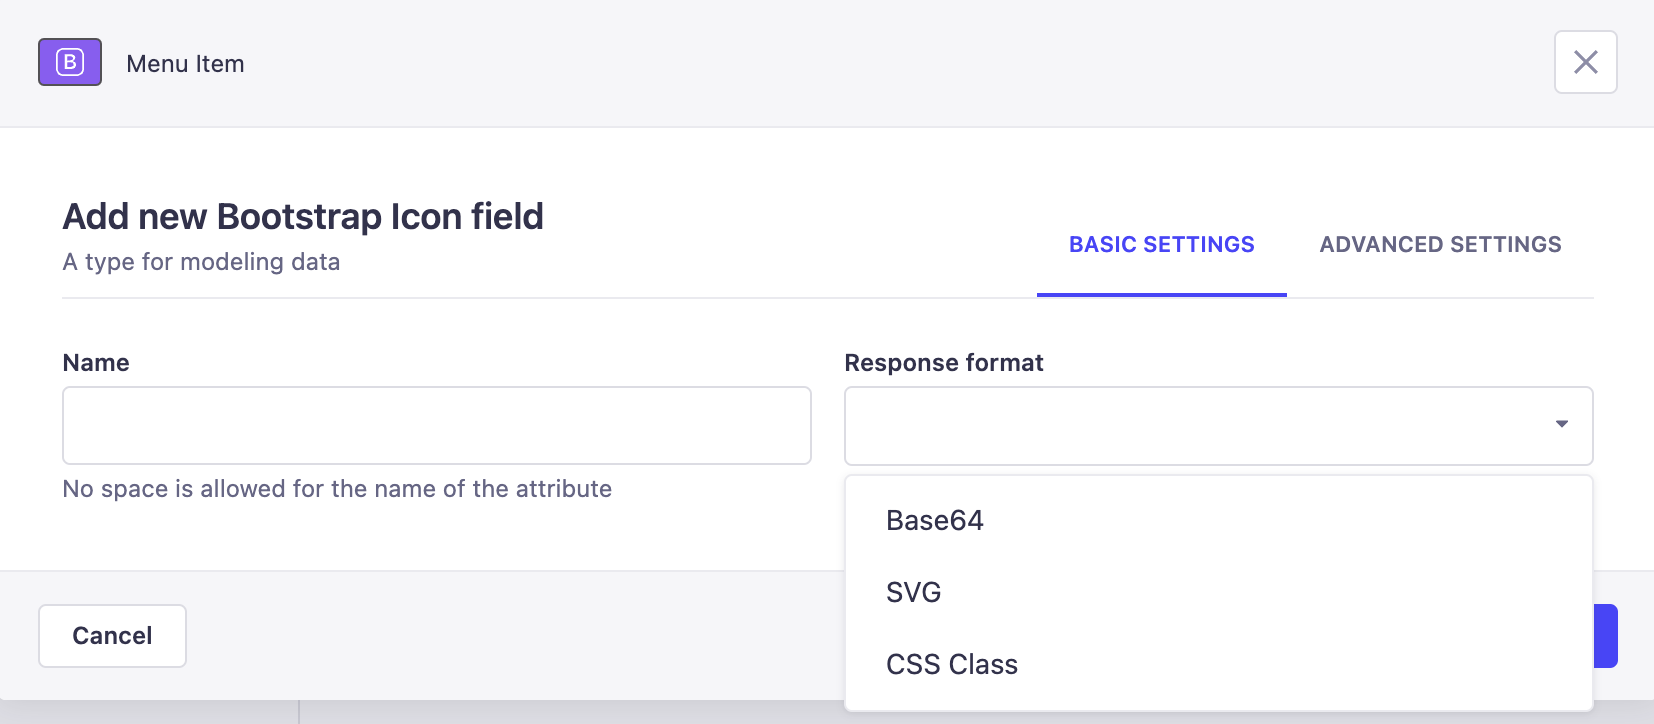Click the Menu Item title text
Image resolution: width=1654 pixels, height=724 pixels.
pyautogui.click(x=185, y=64)
